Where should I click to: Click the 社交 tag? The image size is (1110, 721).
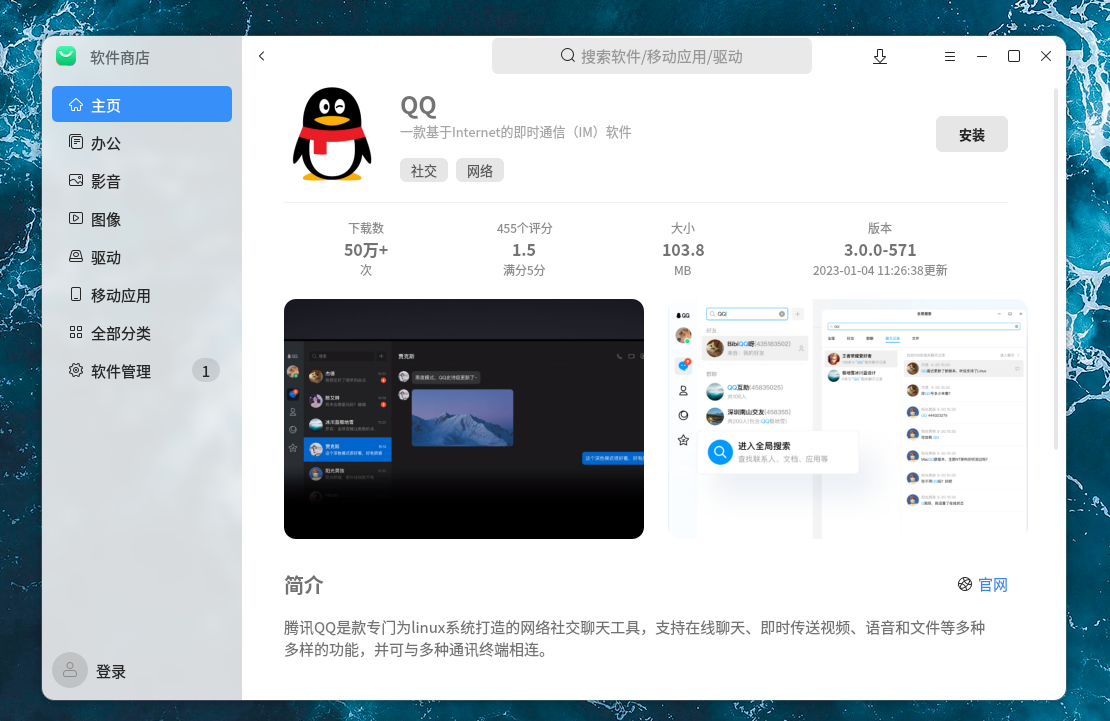coord(423,171)
